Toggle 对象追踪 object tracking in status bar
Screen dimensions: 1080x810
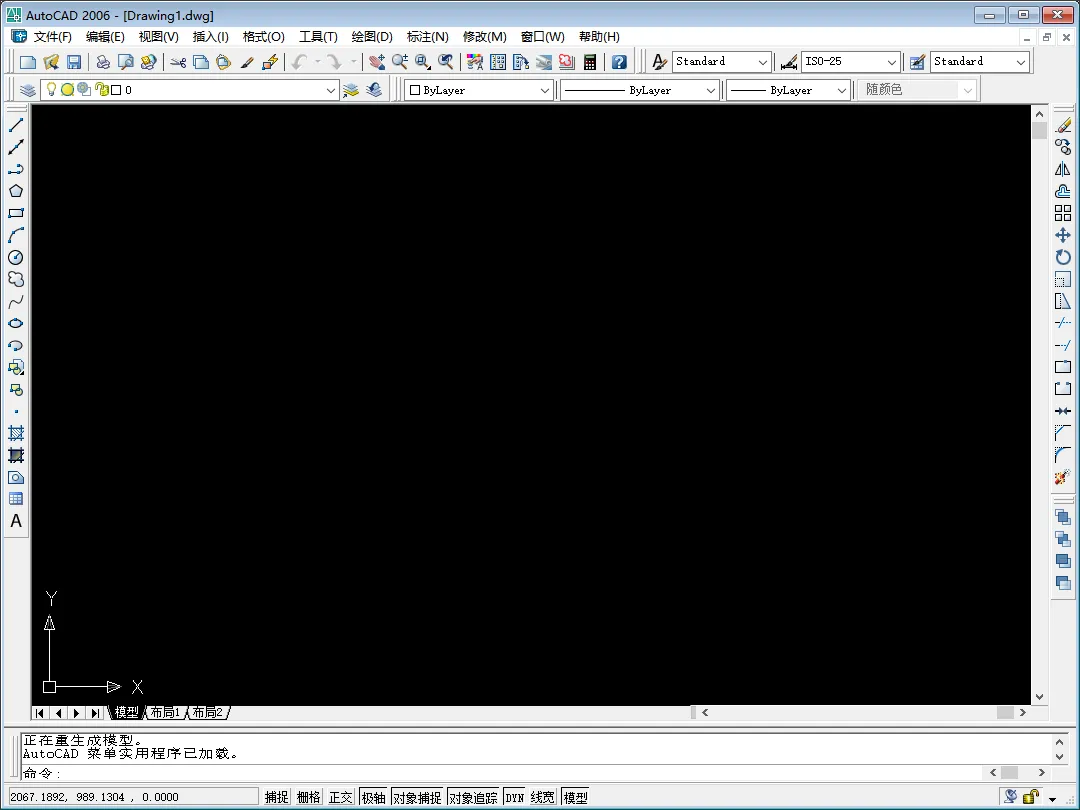(473, 797)
